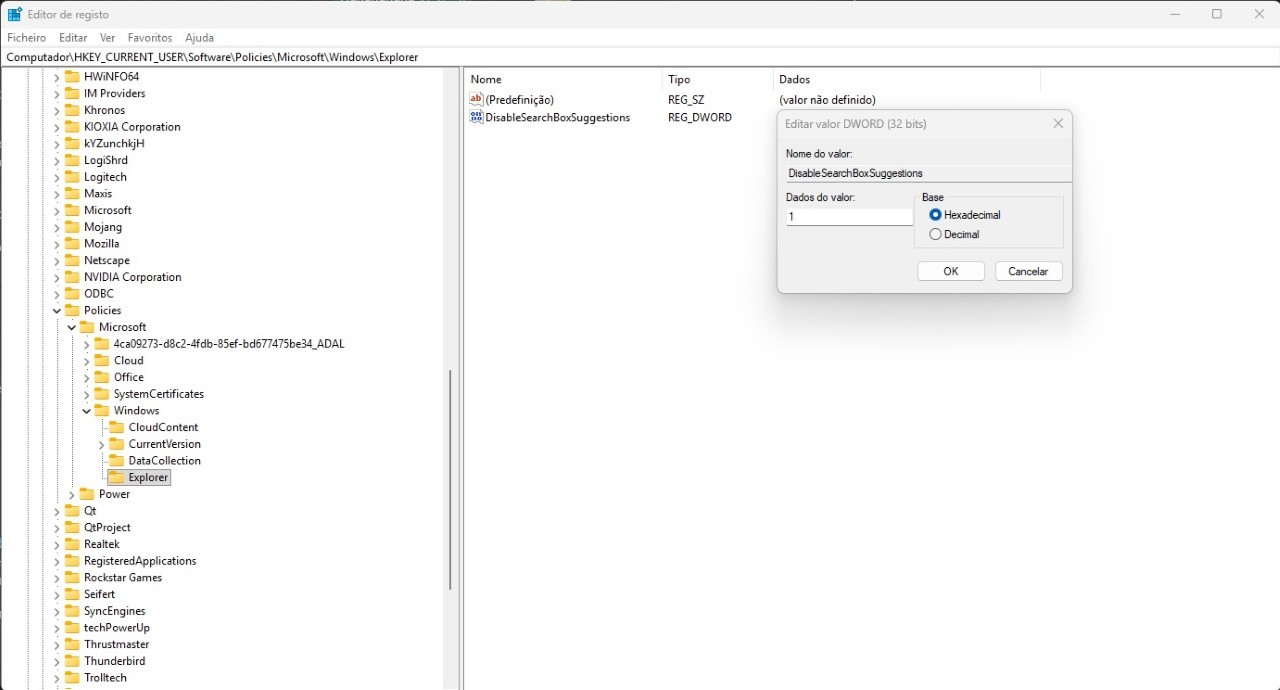Screen dimensions: 1280x690
Task: Click the registry tree vertical scrollbar
Action: pyautogui.click(x=451, y=480)
